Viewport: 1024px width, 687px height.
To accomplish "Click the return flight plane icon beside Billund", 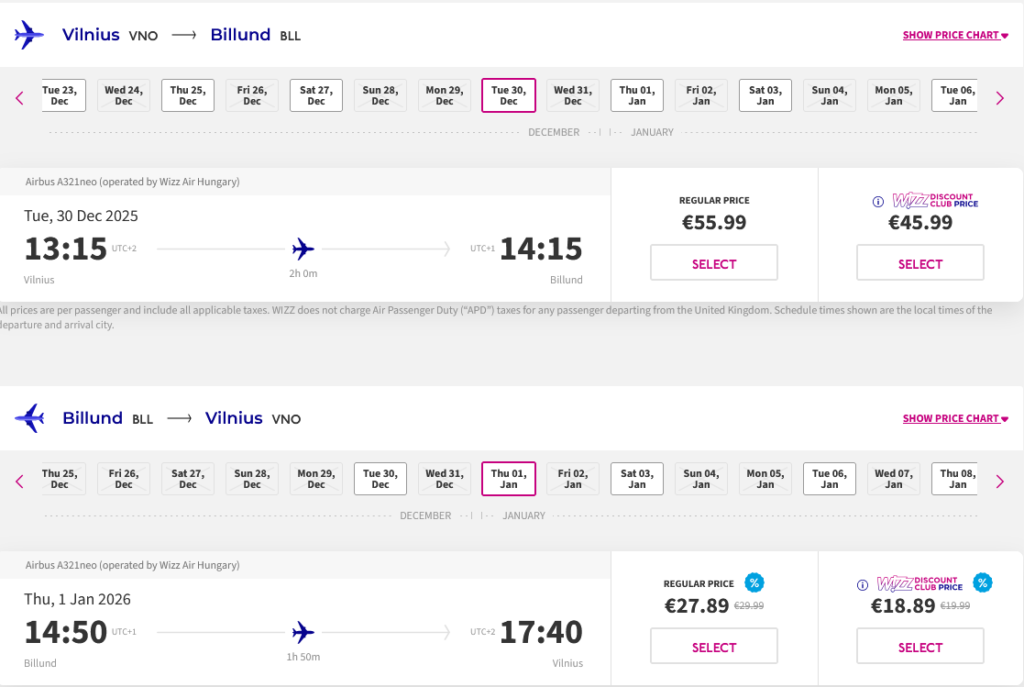I will (x=29, y=418).
